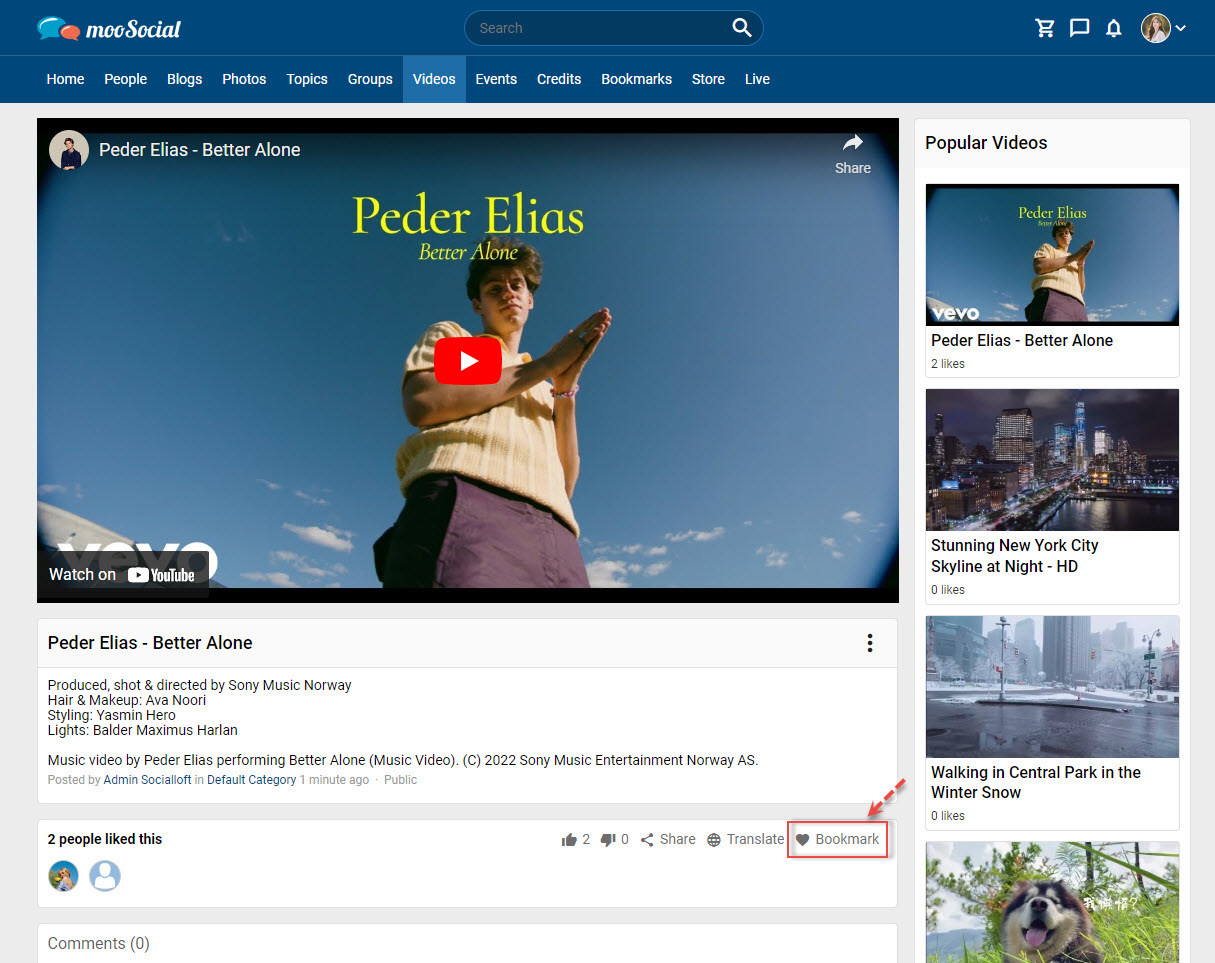Open the New York City Skyline thumbnail

pos(1052,460)
